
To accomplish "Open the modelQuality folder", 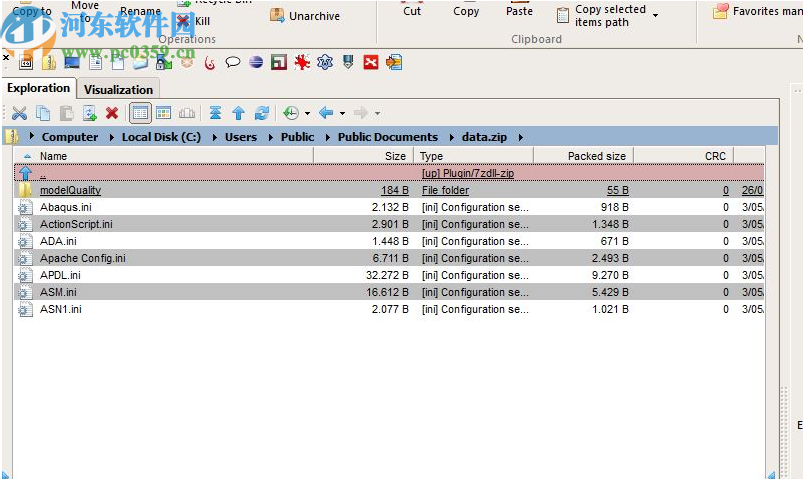I will (x=70, y=190).
